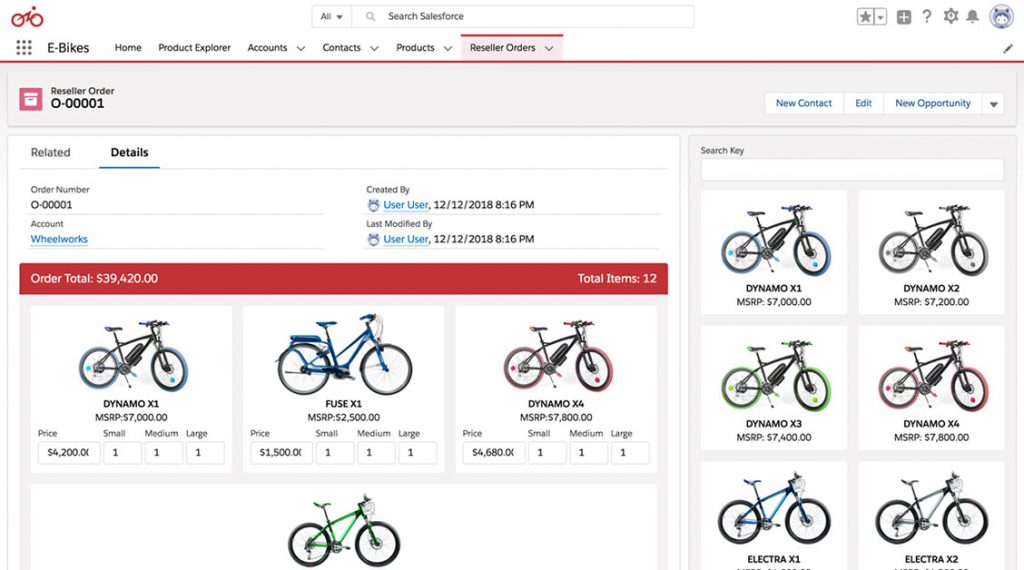Click the DYNAMO X4 order item Price field

[493, 452]
